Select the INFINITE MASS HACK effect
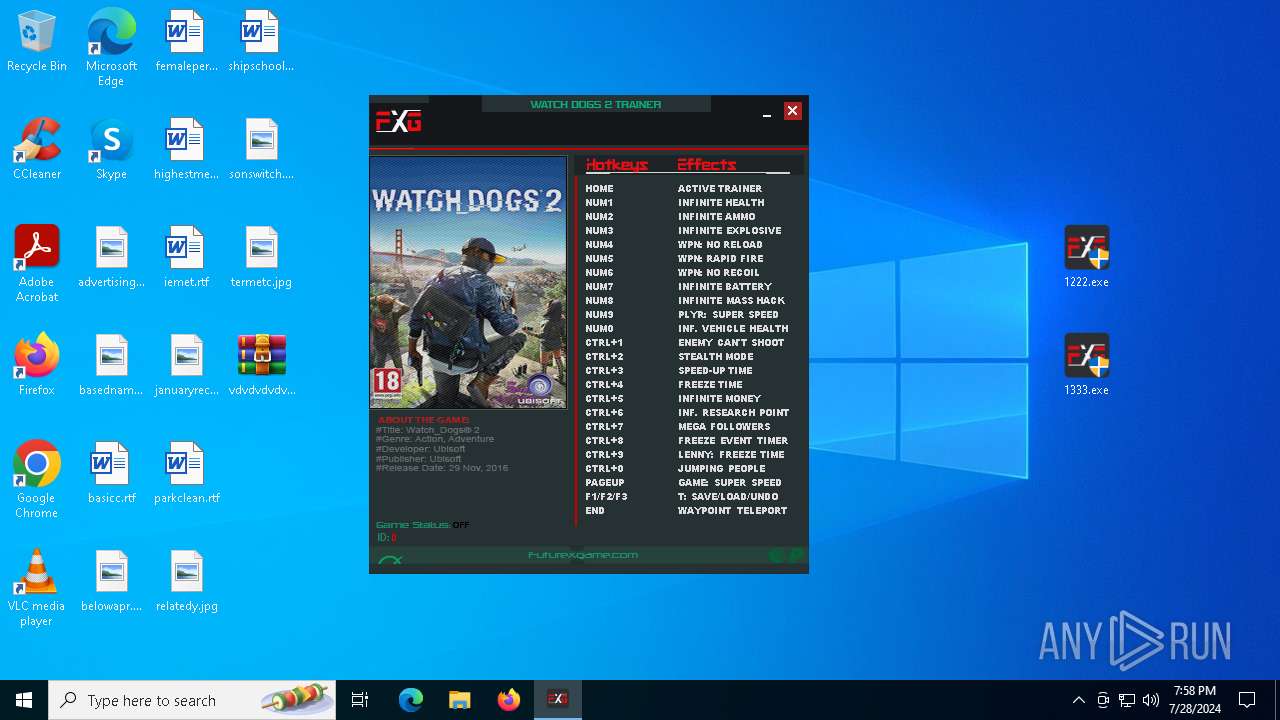The image size is (1280, 720). pos(732,300)
